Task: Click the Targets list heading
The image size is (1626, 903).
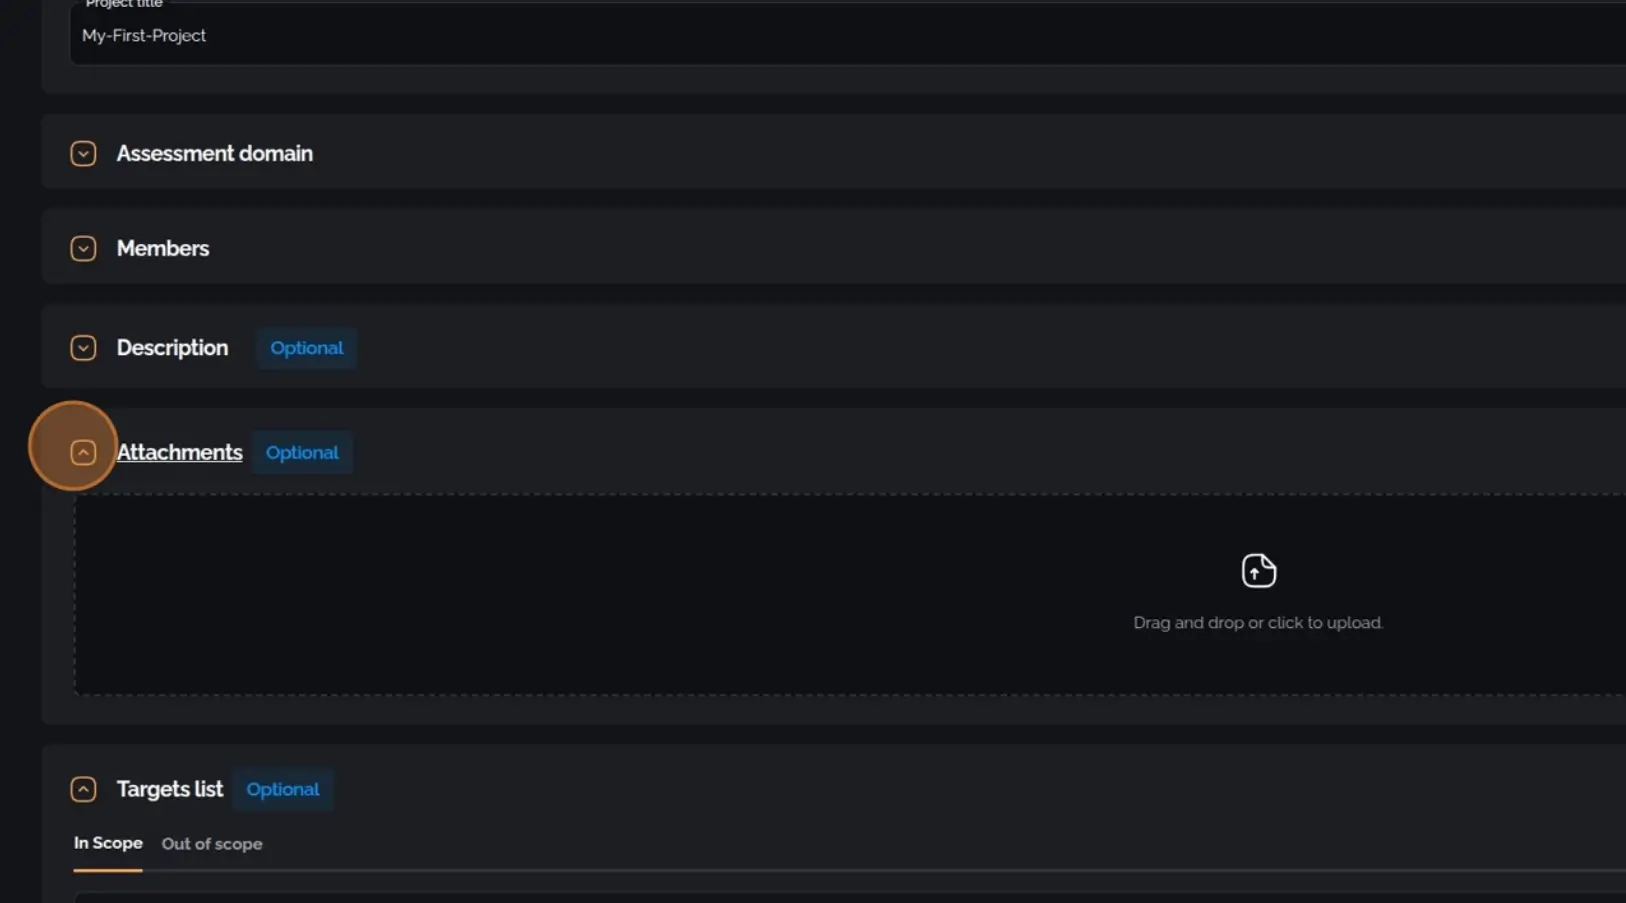Action: click(x=169, y=789)
